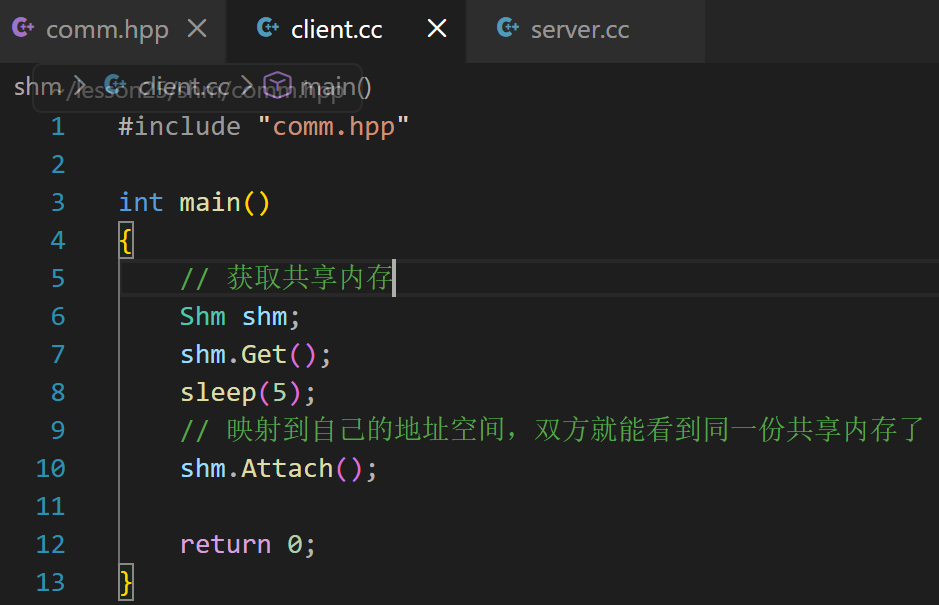
Task: Click the main() breadcrumb symbol
Action: click(336, 87)
